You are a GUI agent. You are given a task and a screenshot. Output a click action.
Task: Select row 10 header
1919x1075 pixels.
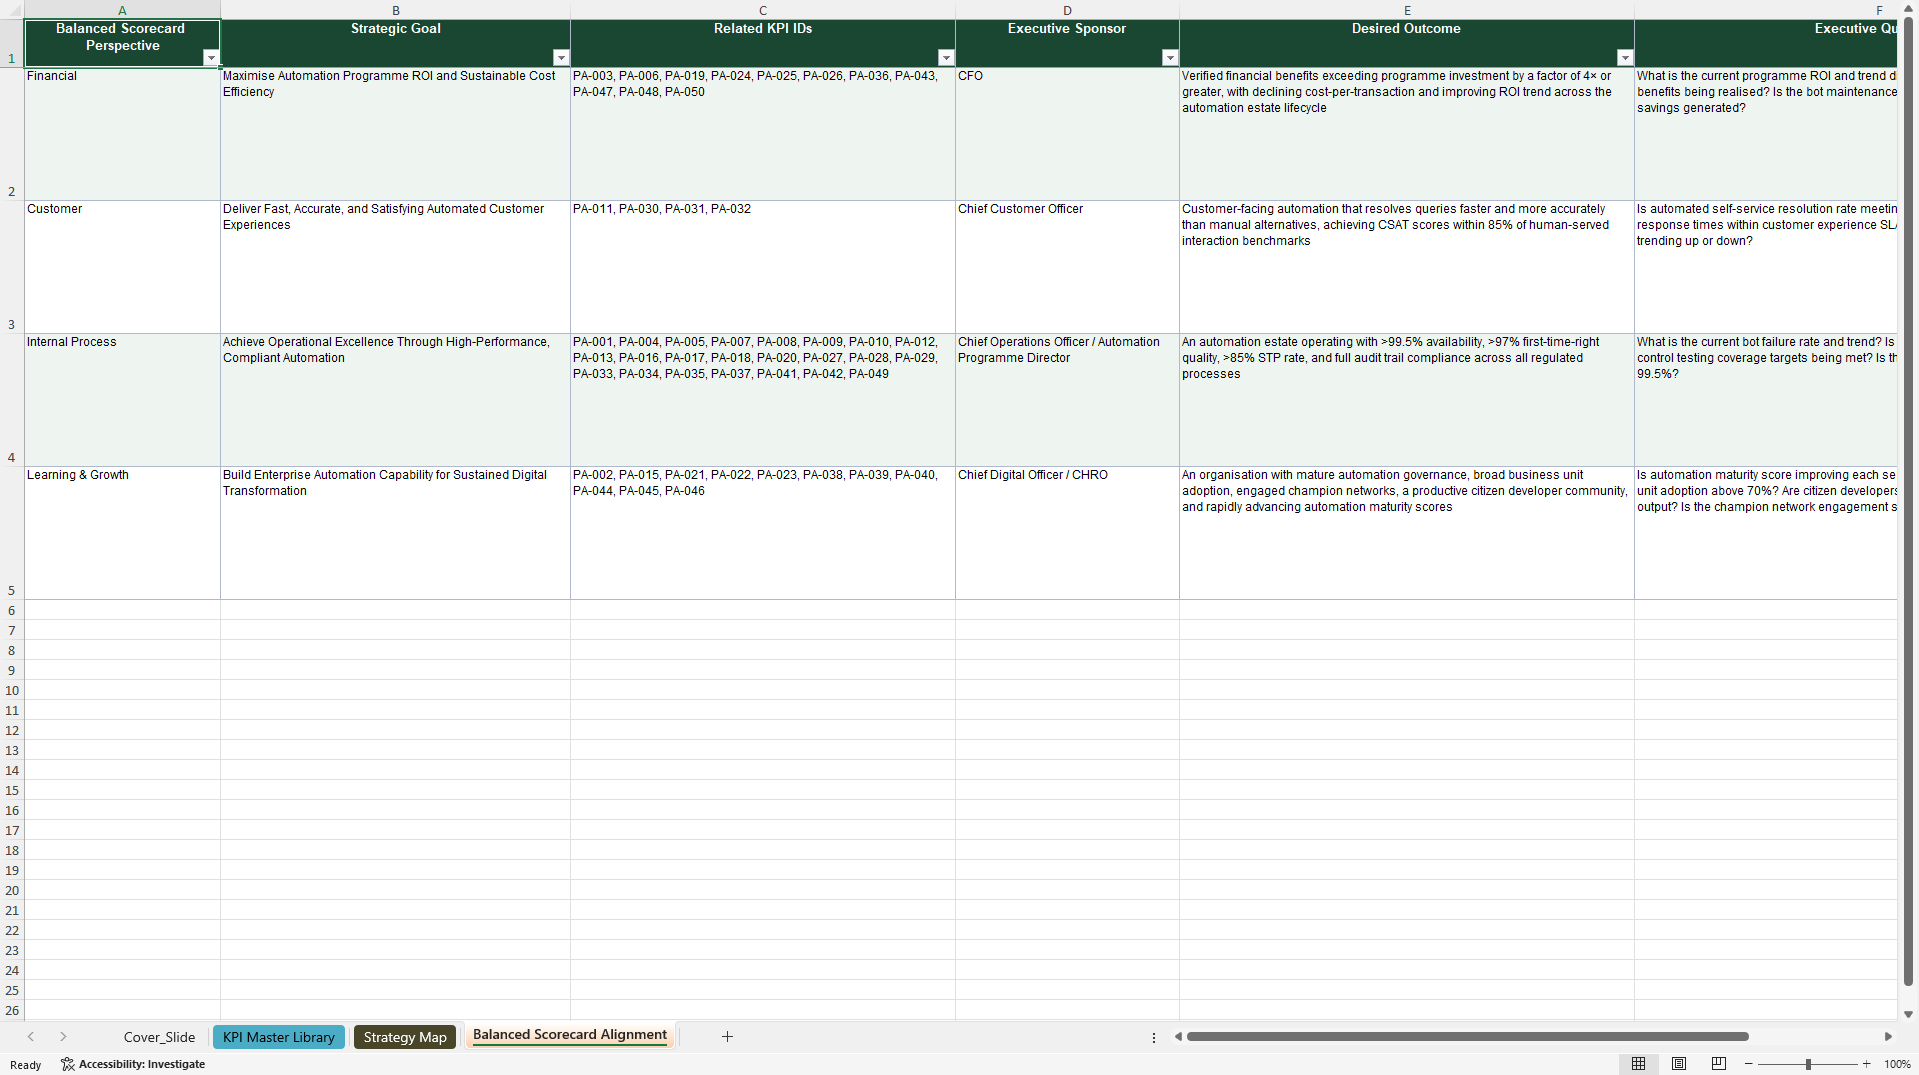click(12, 690)
